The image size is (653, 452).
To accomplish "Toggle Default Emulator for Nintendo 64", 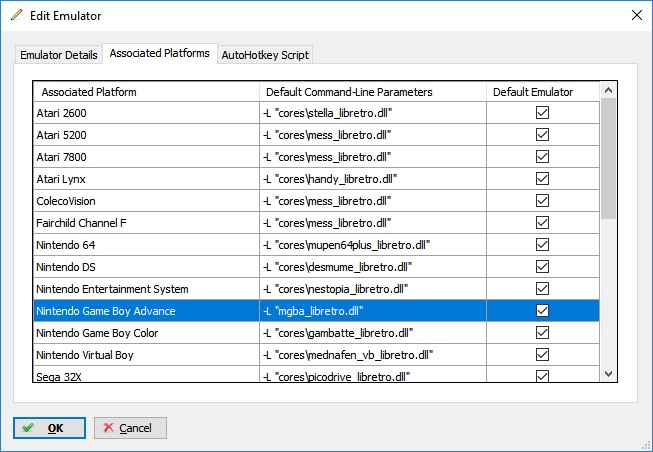I will (x=542, y=245).
